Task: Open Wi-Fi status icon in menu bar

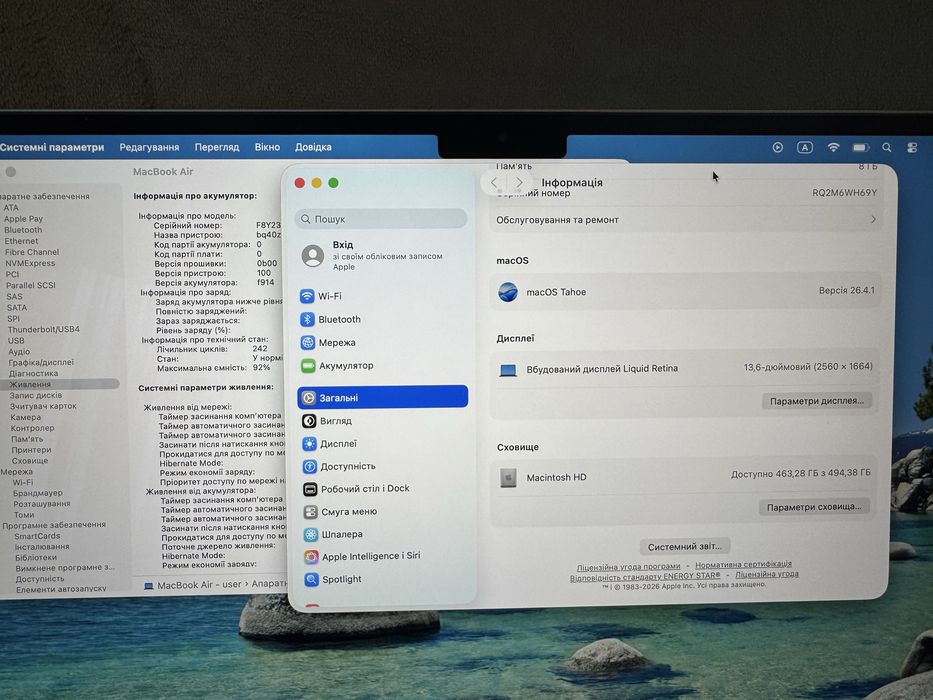Action: click(x=833, y=147)
